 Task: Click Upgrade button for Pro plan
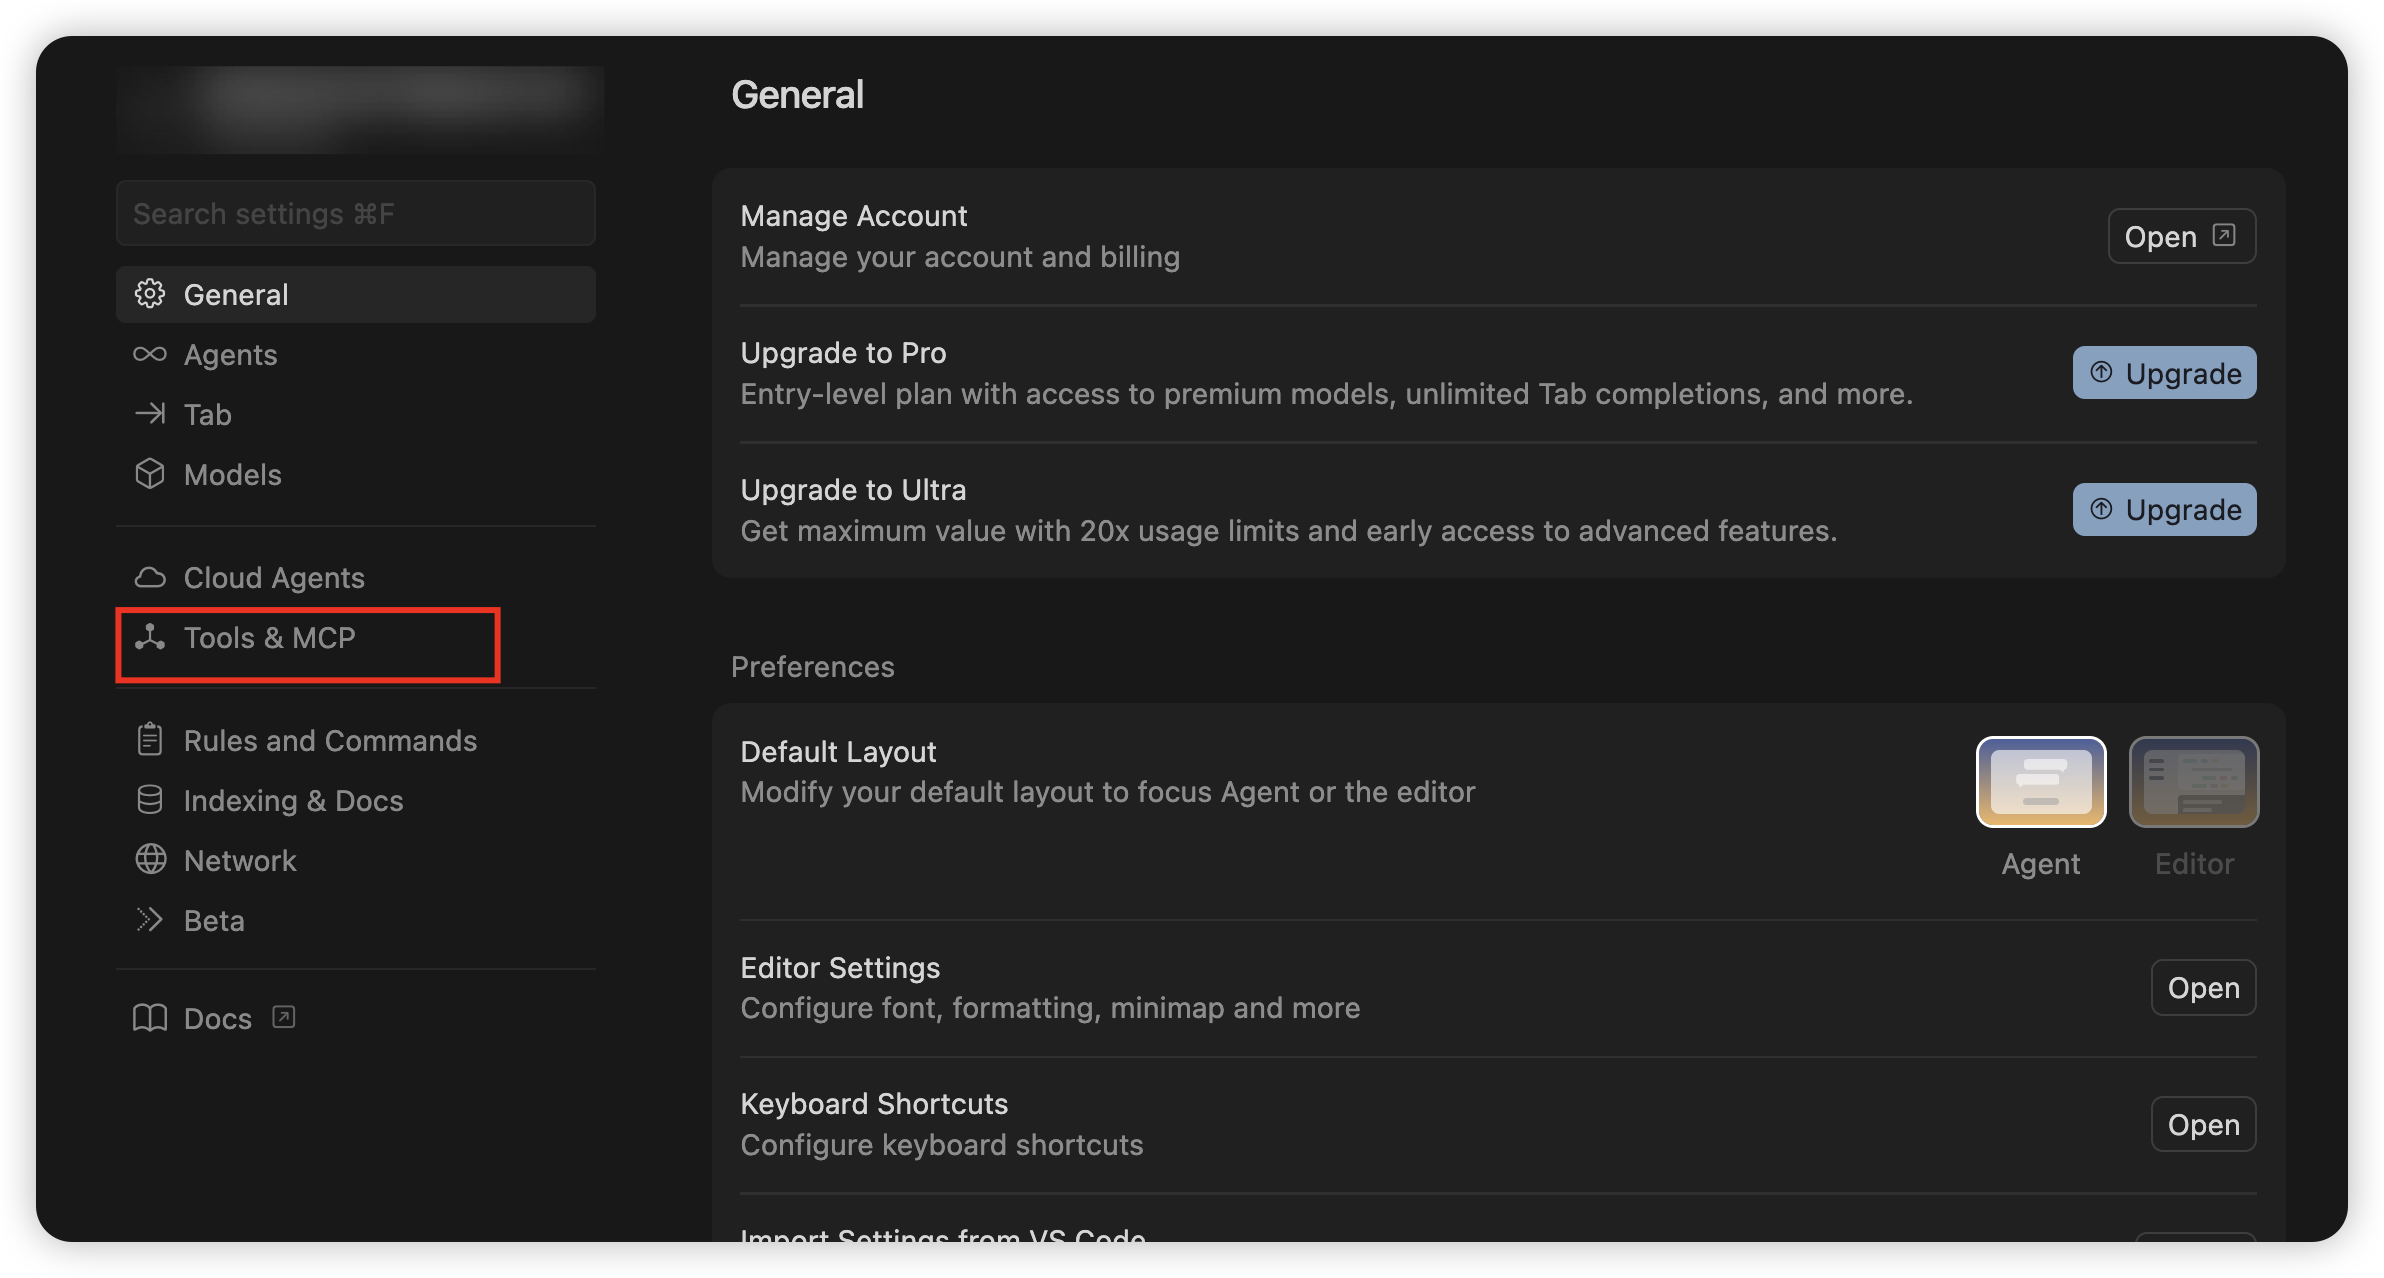[x=2164, y=373]
